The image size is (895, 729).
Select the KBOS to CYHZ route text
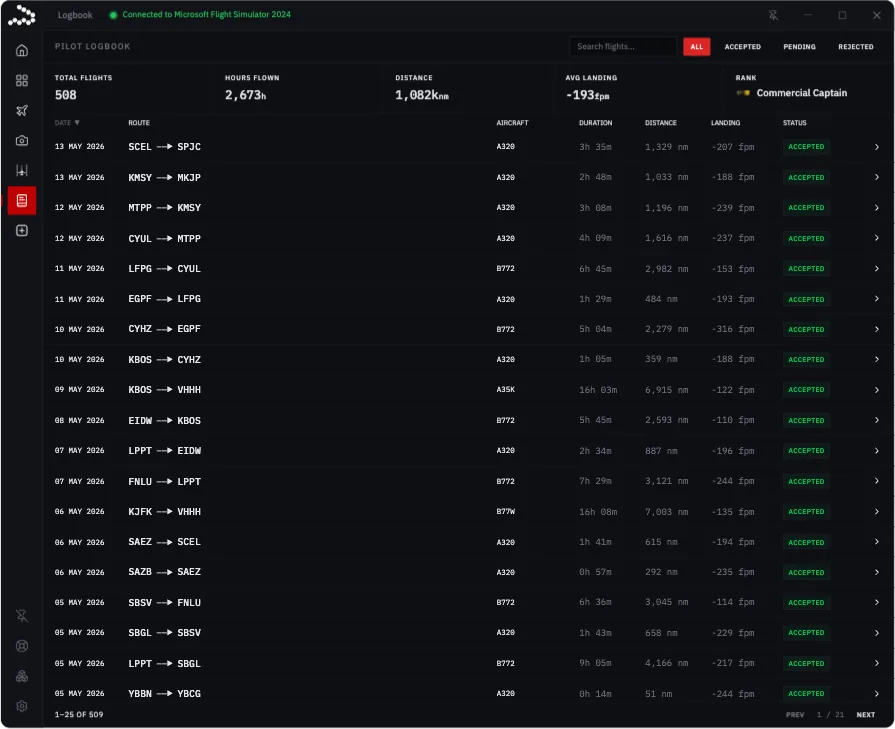164,360
